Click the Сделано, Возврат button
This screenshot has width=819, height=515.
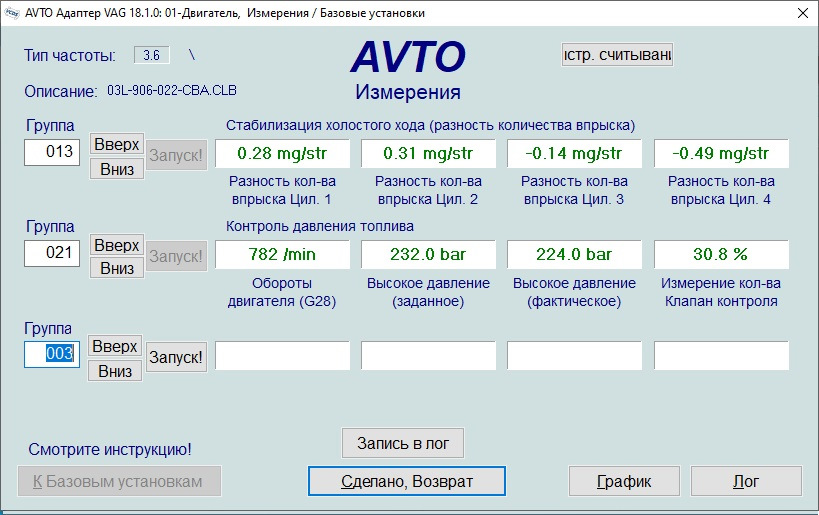(407, 481)
